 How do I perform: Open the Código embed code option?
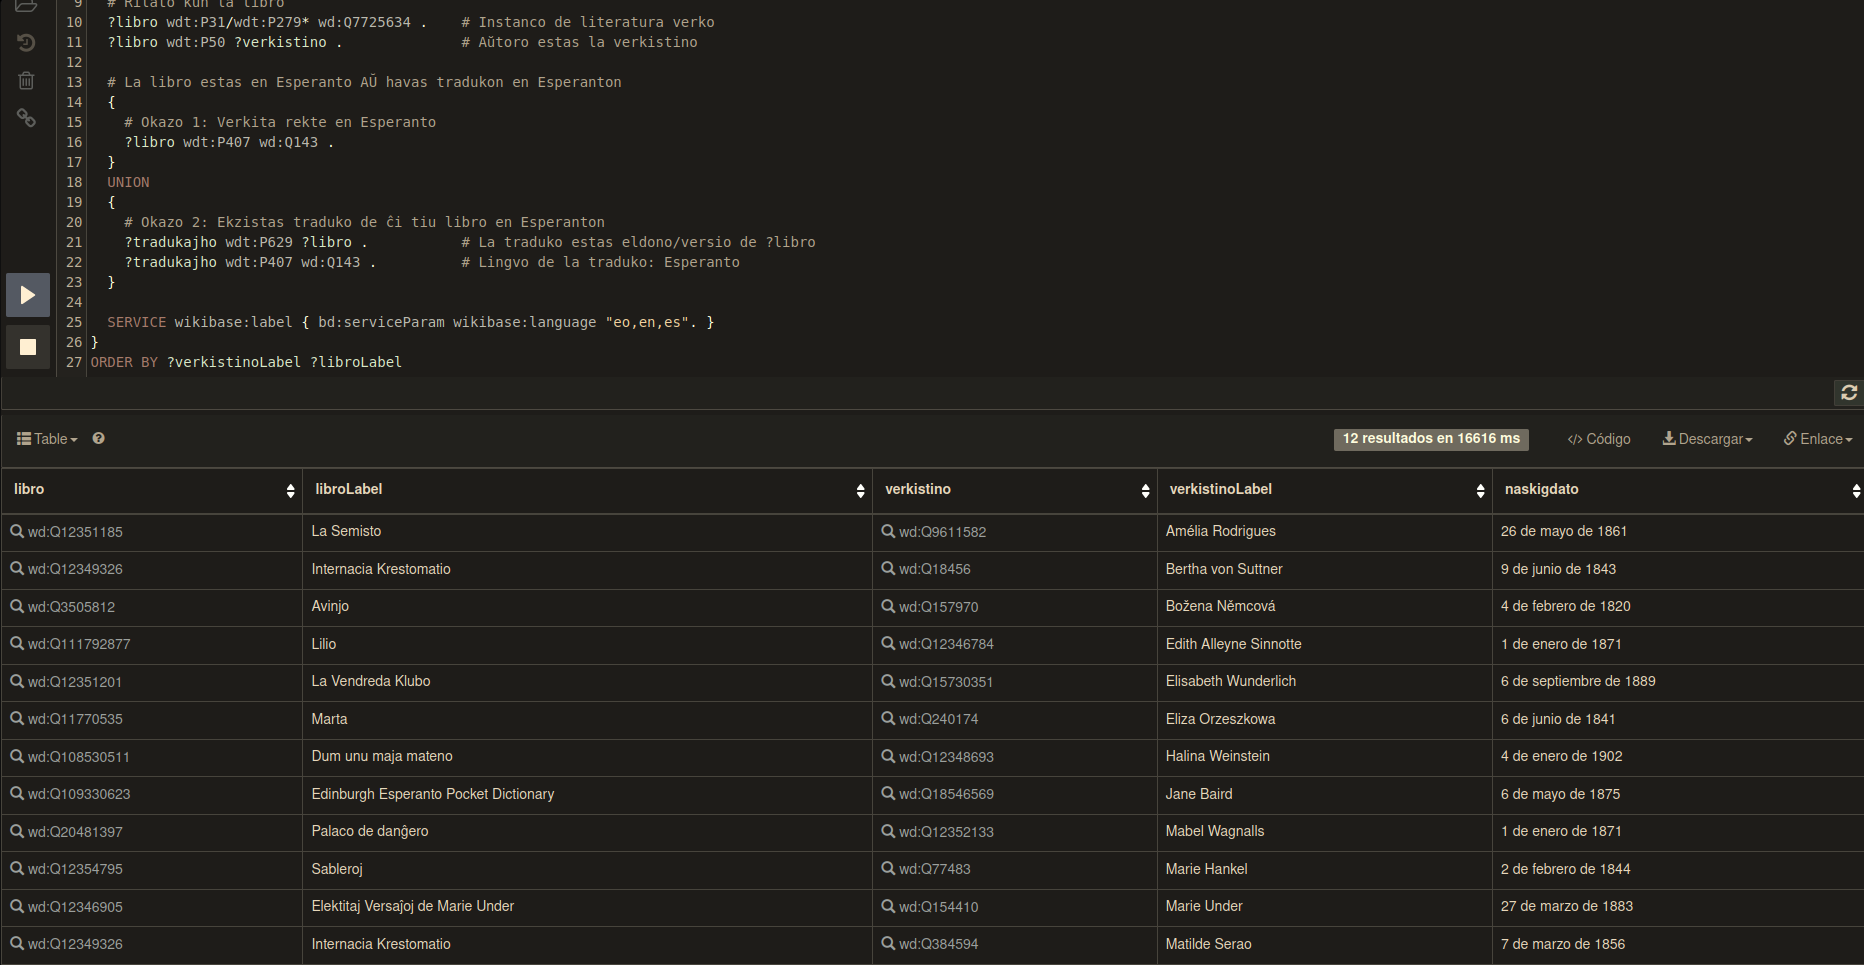click(x=1599, y=439)
